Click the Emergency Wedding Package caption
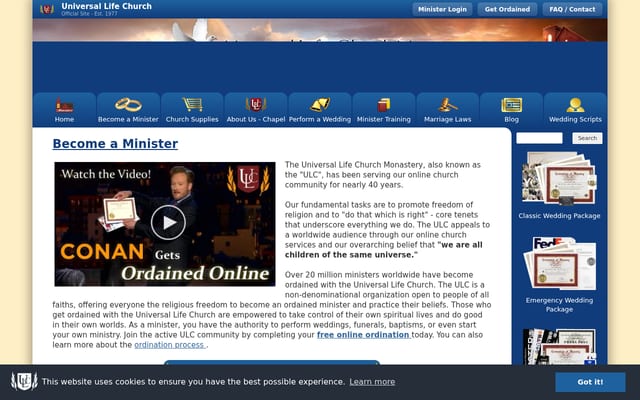The width and height of the screenshot is (640, 400). tap(559, 304)
